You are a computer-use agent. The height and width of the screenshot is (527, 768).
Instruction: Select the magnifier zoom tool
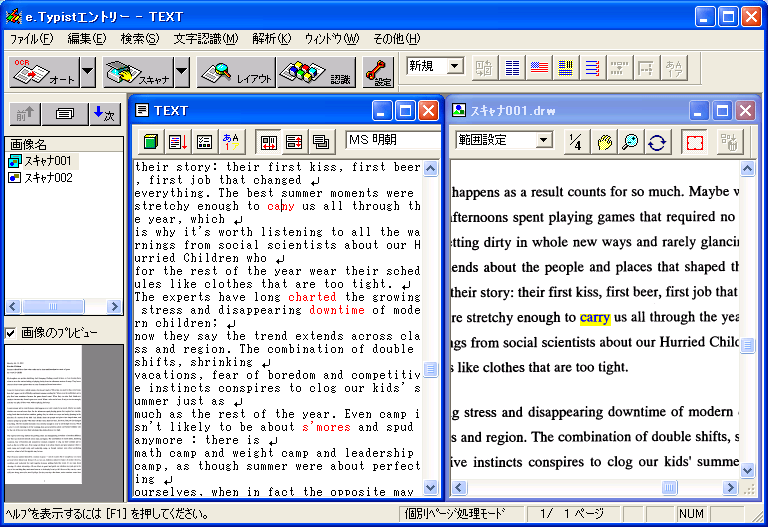coord(630,142)
